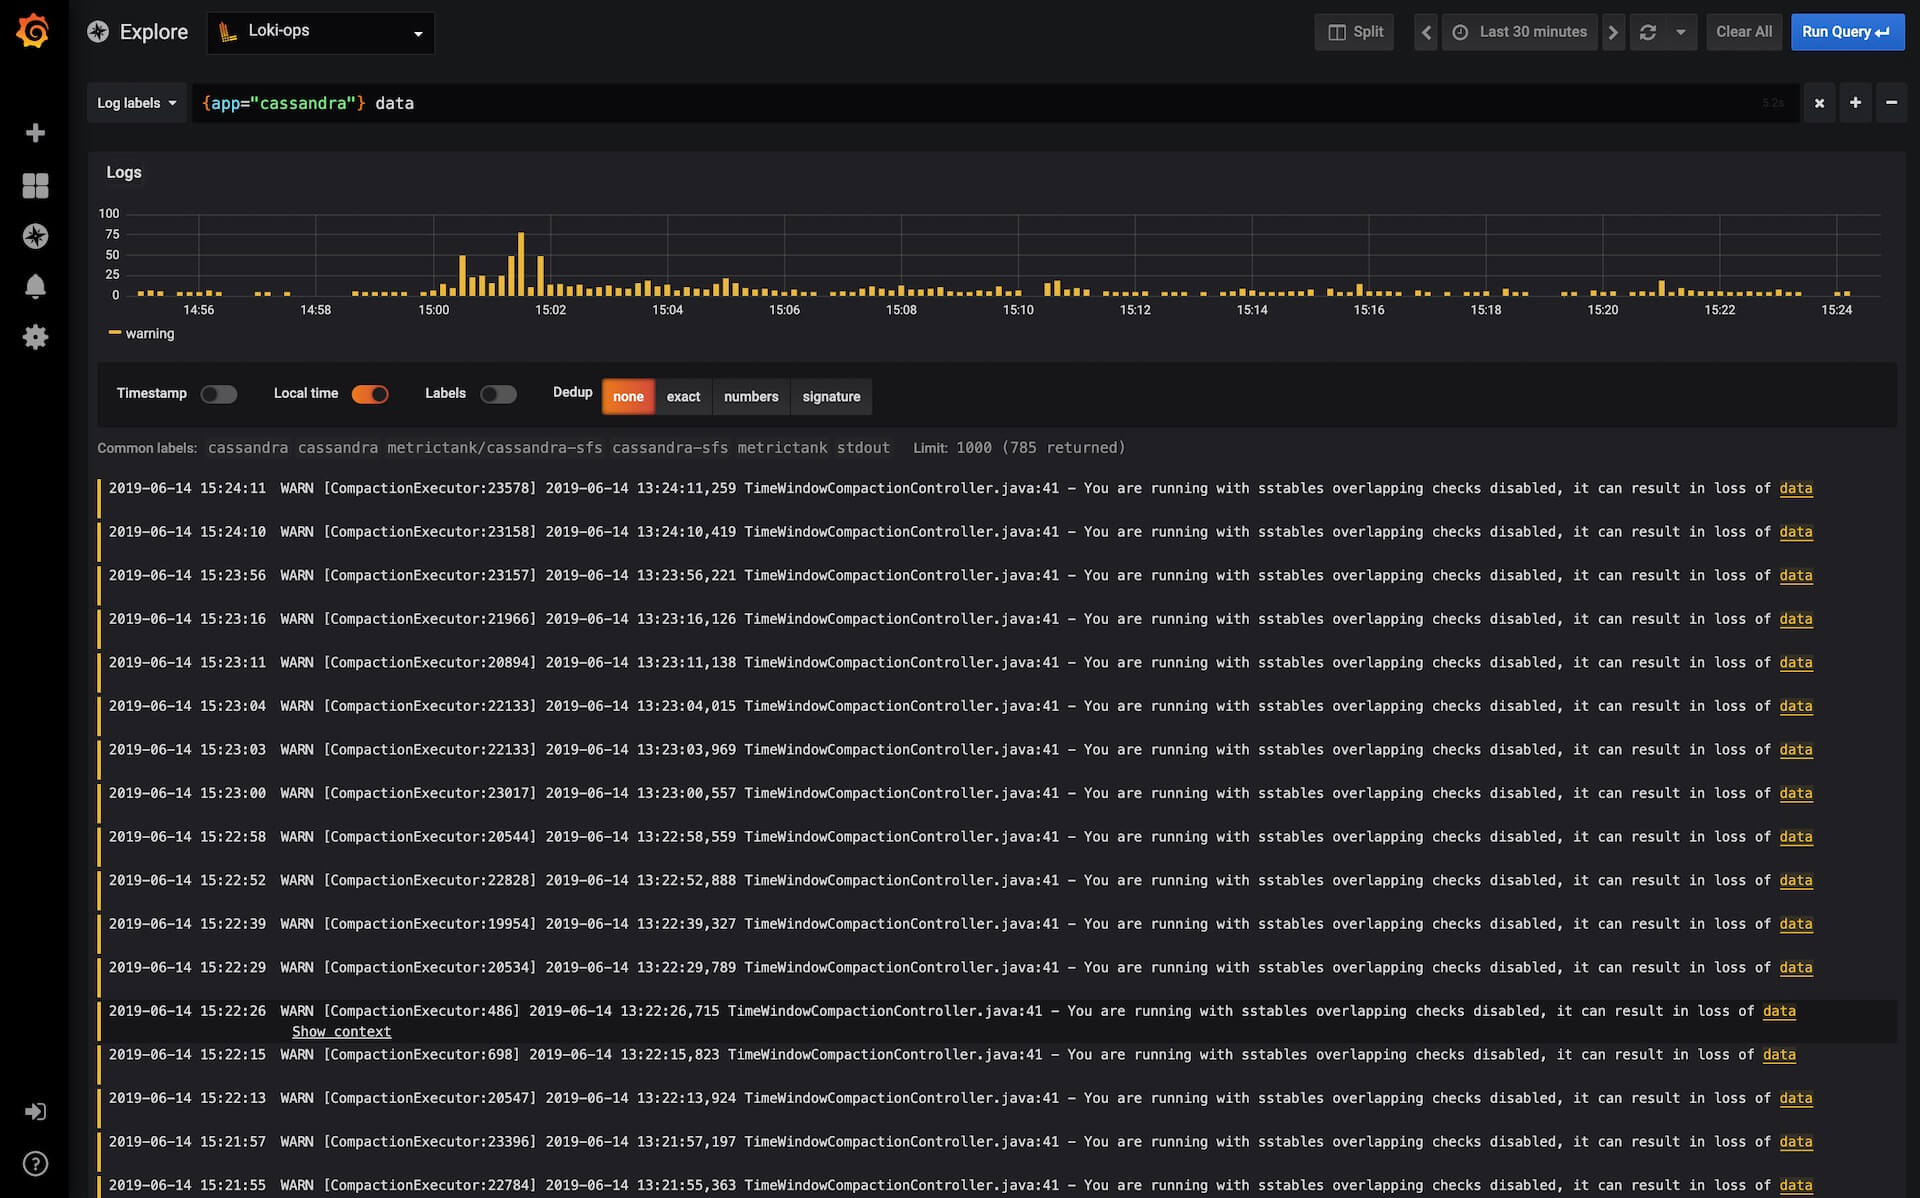Click the warning legend color swatch

[115, 333]
